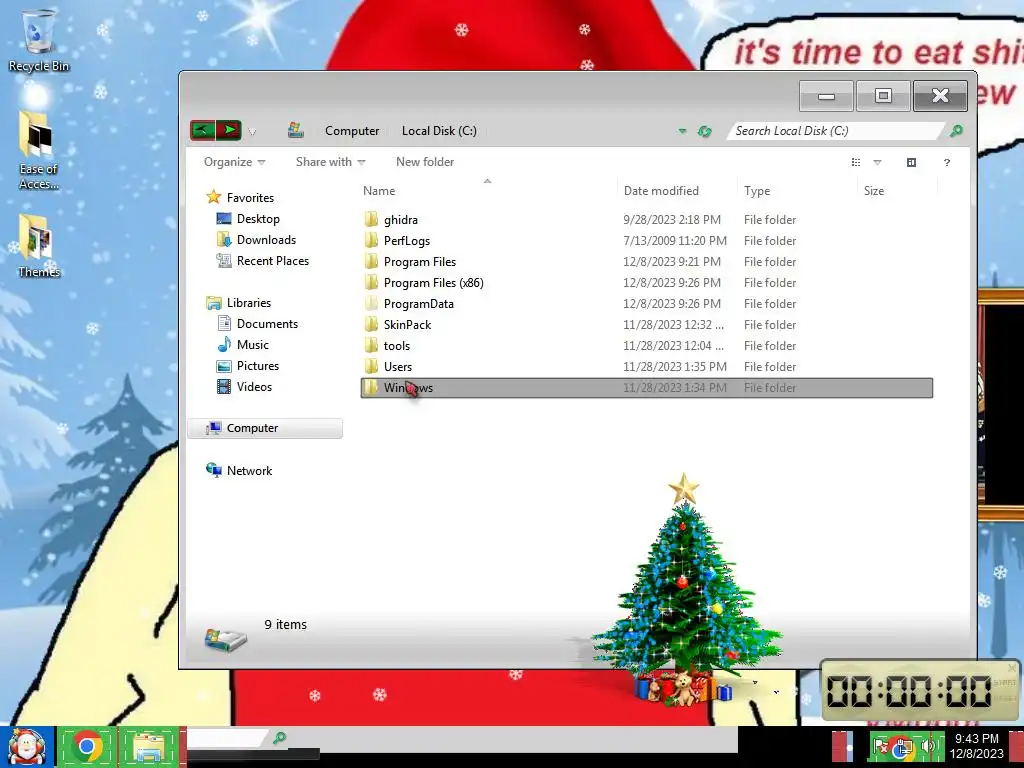Launch Chrome from the taskbar
1024x768 pixels.
pos(88,746)
